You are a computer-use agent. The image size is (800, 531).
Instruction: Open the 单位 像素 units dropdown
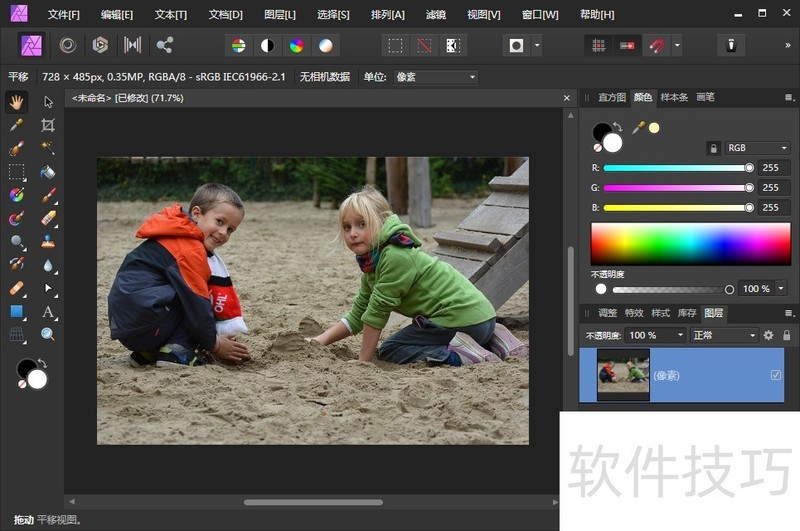435,77
